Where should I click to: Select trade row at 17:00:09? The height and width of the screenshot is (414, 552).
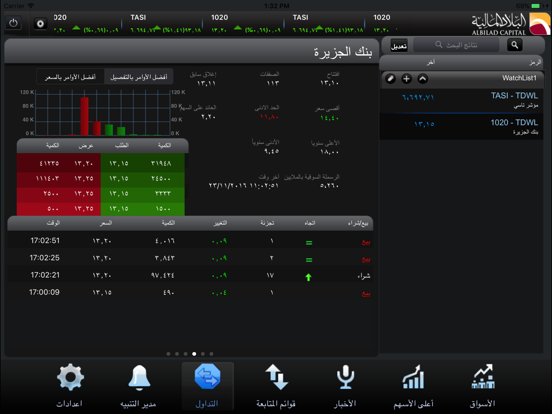click(190, 293)
